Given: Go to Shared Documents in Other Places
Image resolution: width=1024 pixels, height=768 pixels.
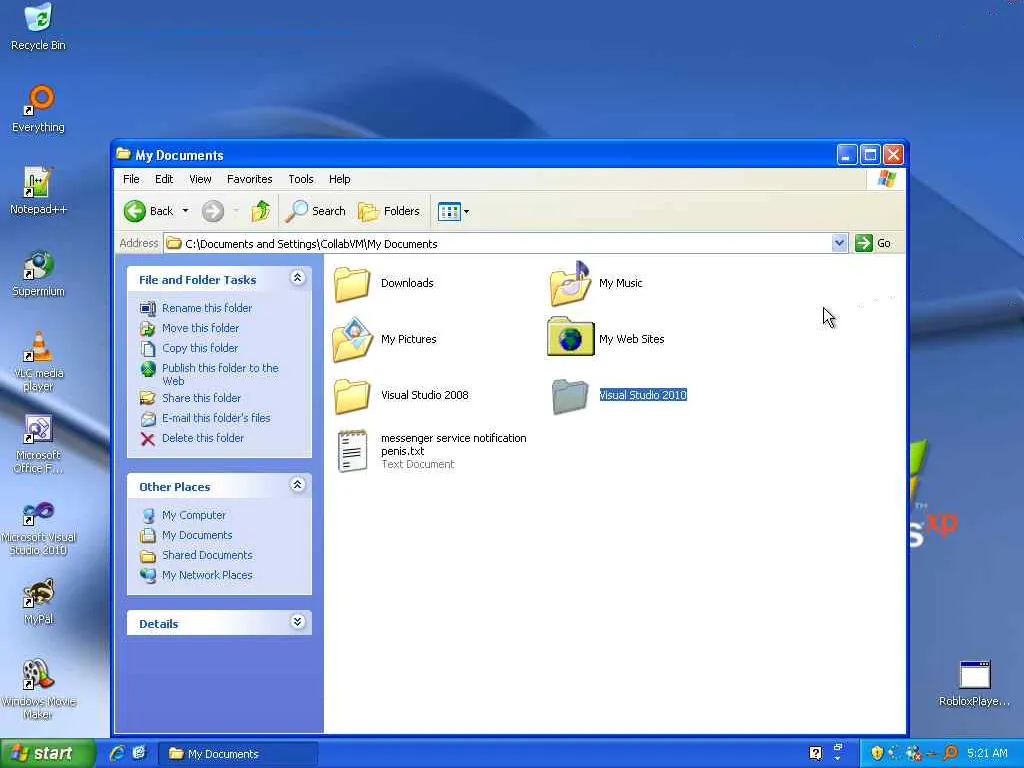Looking at the screenshot, I should pyautogui.click(x=207, y=555).
